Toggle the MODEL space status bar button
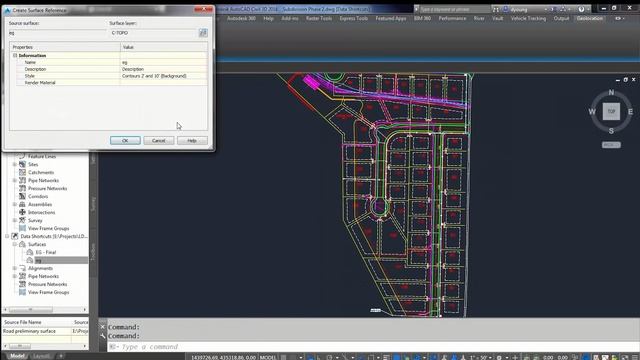 pos(268,357)
